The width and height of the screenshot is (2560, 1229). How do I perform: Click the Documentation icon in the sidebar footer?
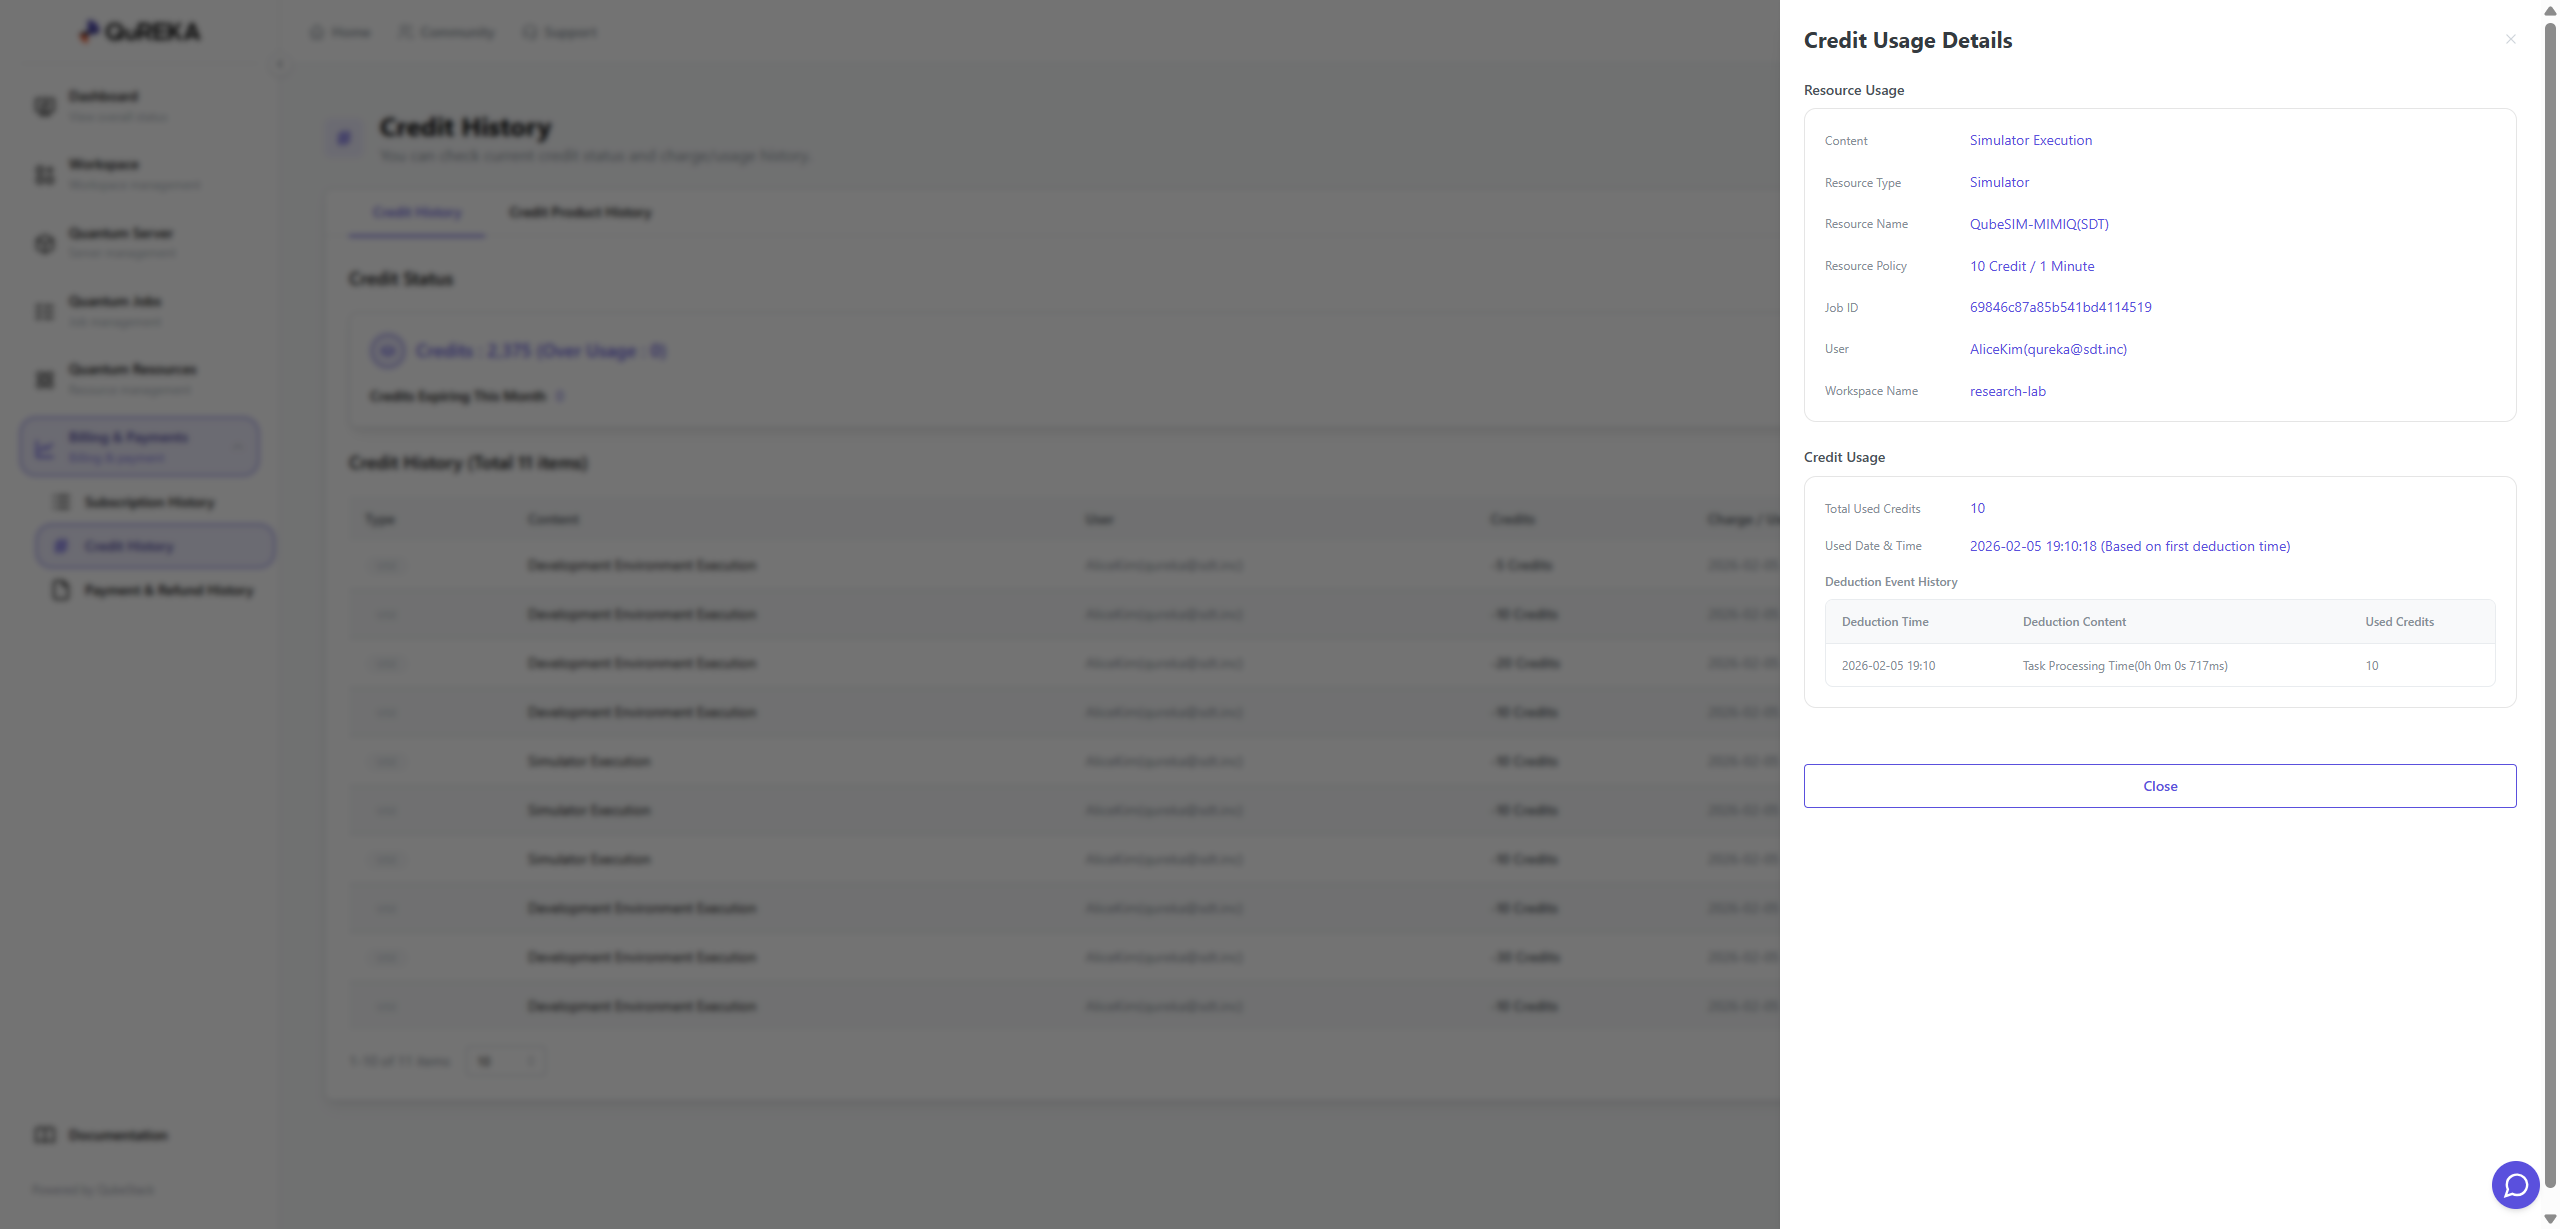coord(45,1135)
